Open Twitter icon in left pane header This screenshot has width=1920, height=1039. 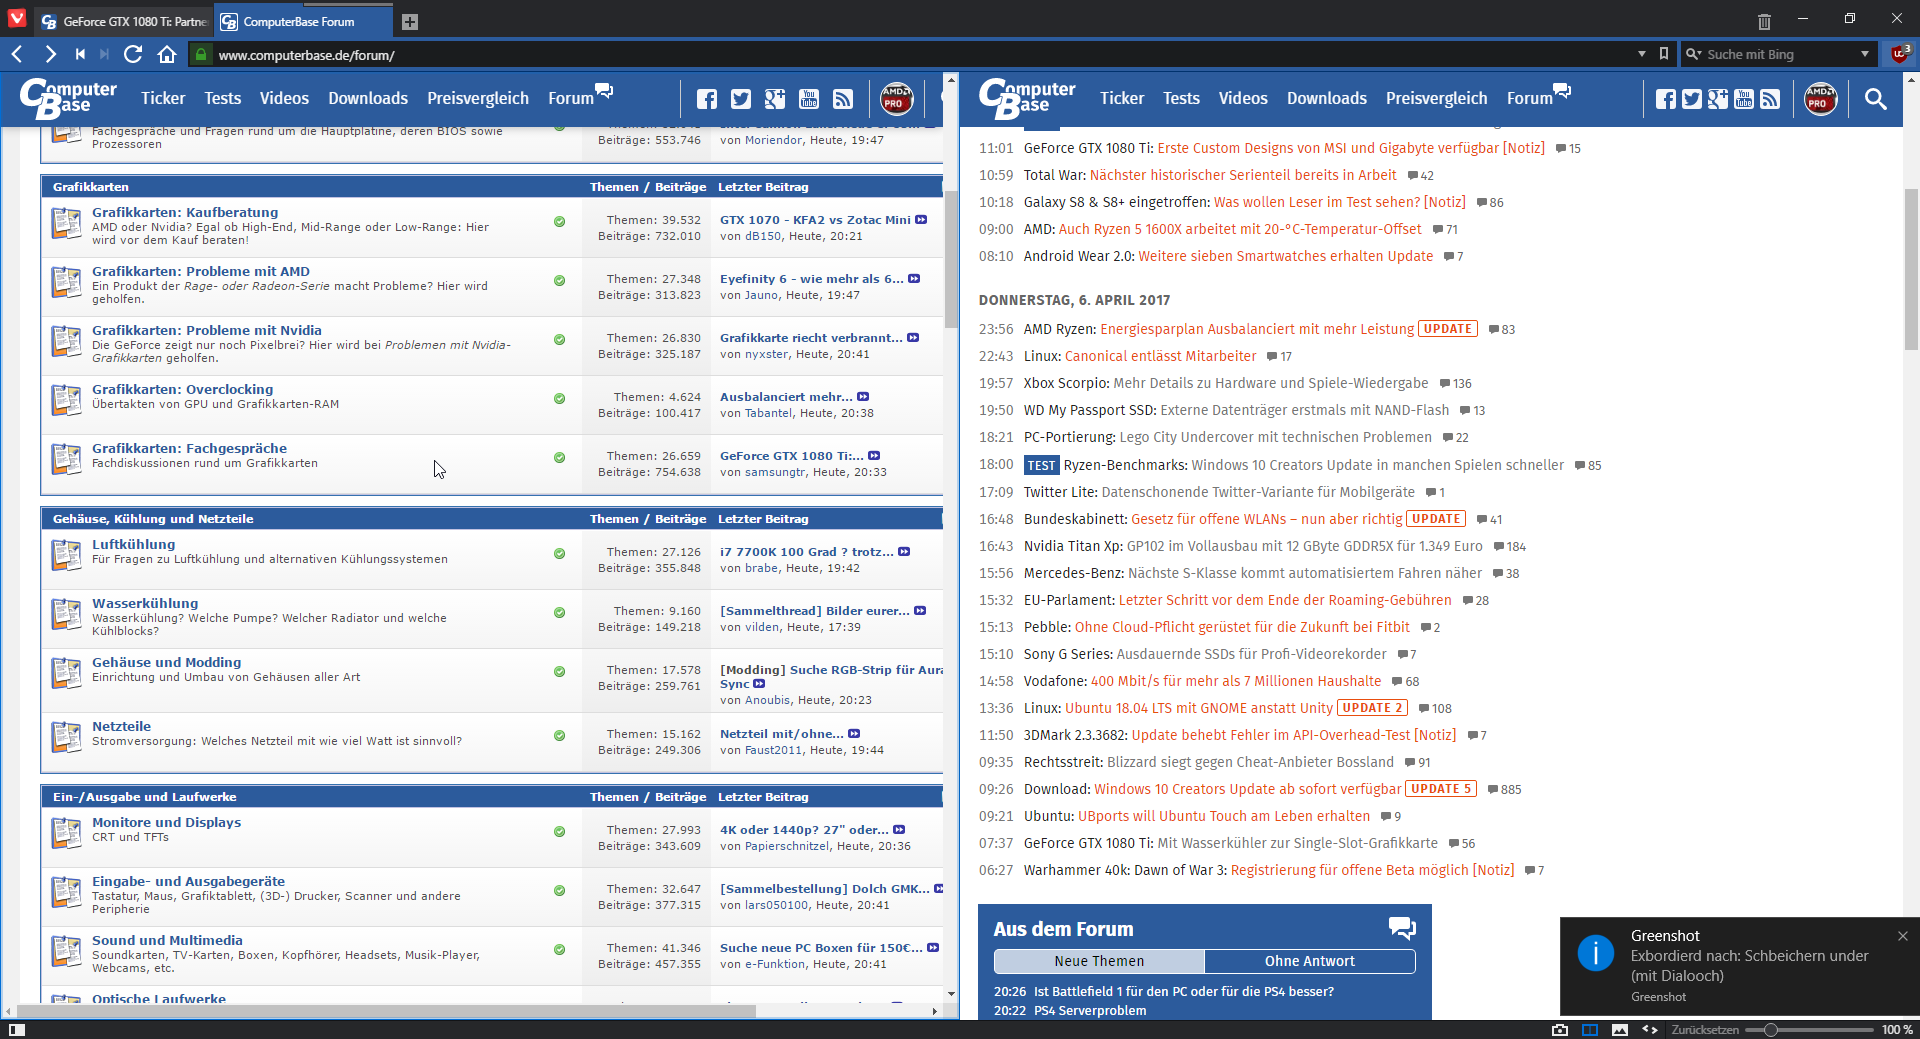741,98
